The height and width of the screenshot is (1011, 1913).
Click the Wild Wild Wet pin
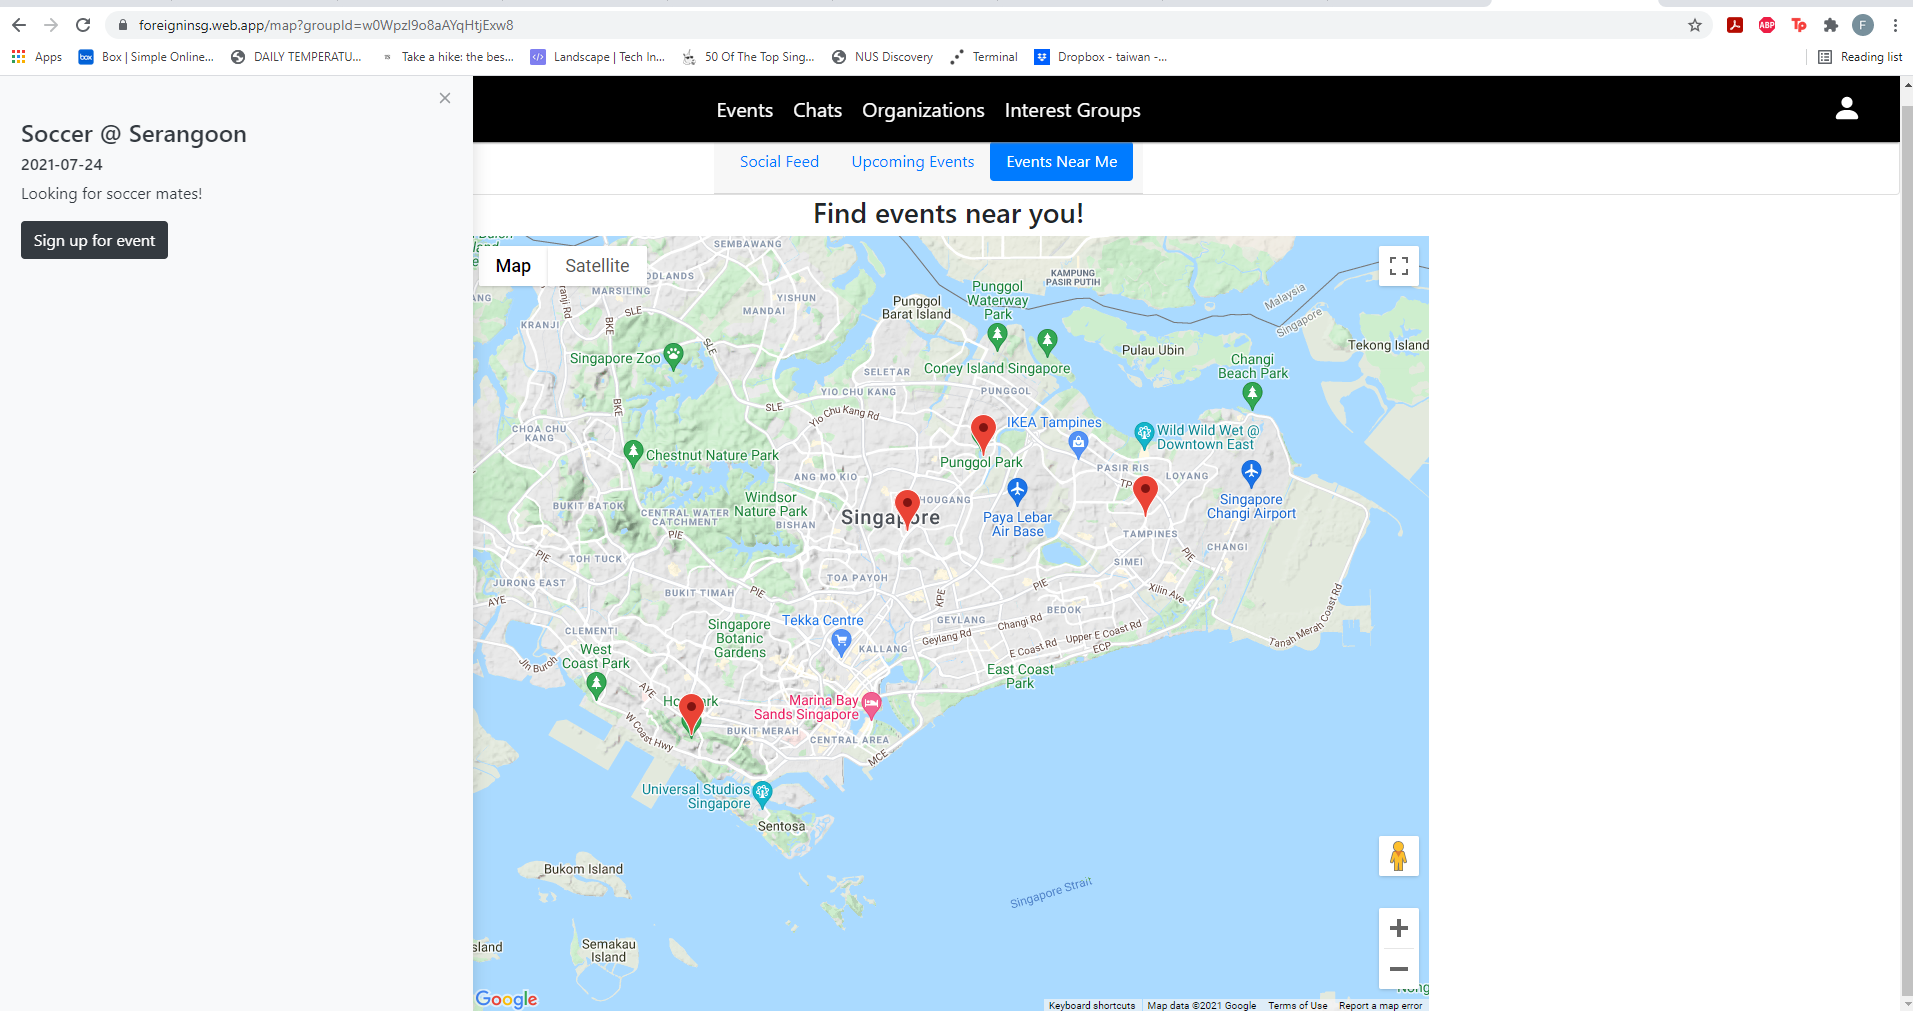pos(1144,435)
